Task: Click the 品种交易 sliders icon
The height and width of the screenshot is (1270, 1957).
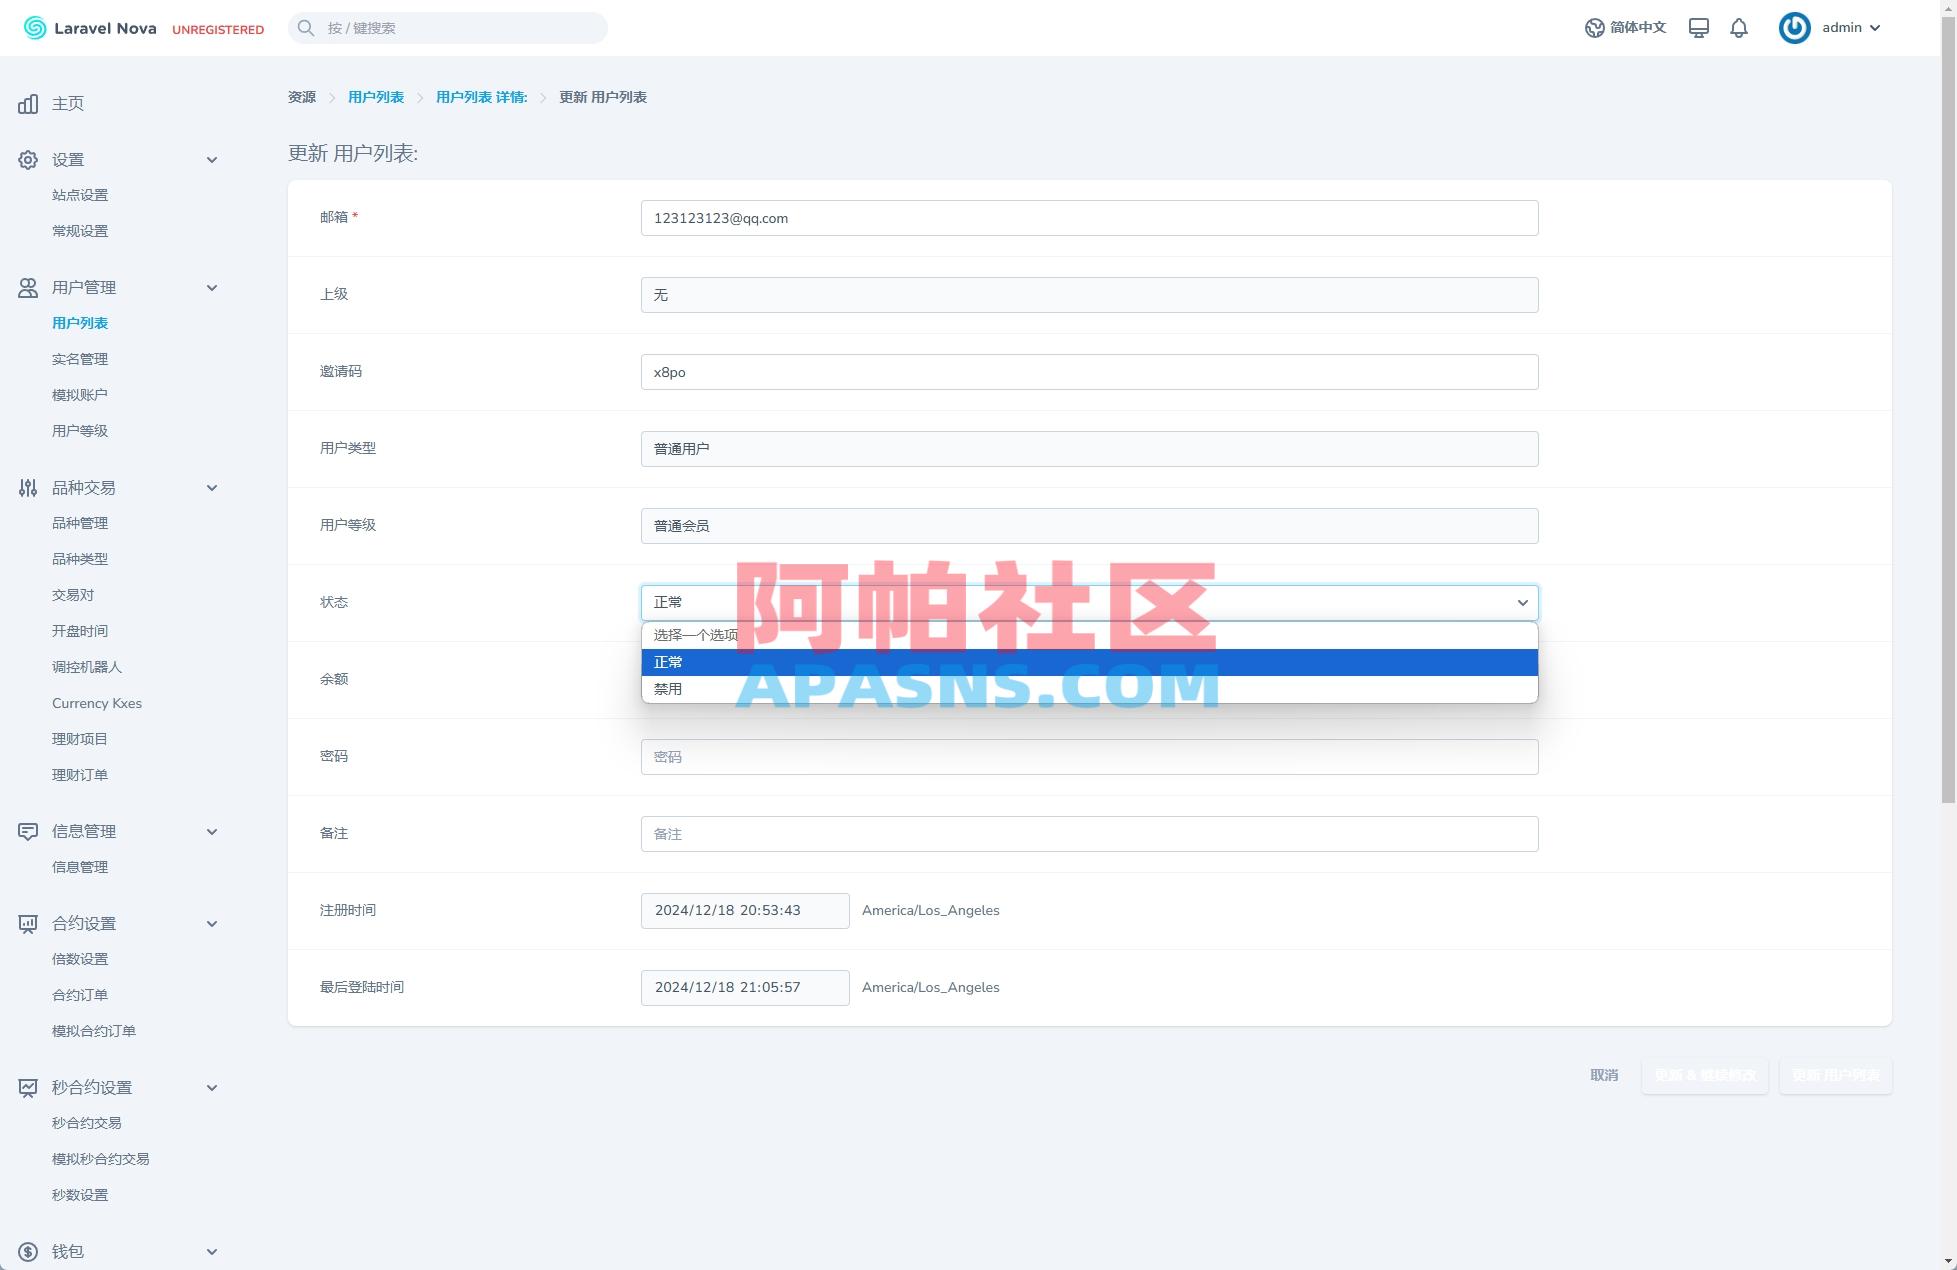Action: coord(27,487)
